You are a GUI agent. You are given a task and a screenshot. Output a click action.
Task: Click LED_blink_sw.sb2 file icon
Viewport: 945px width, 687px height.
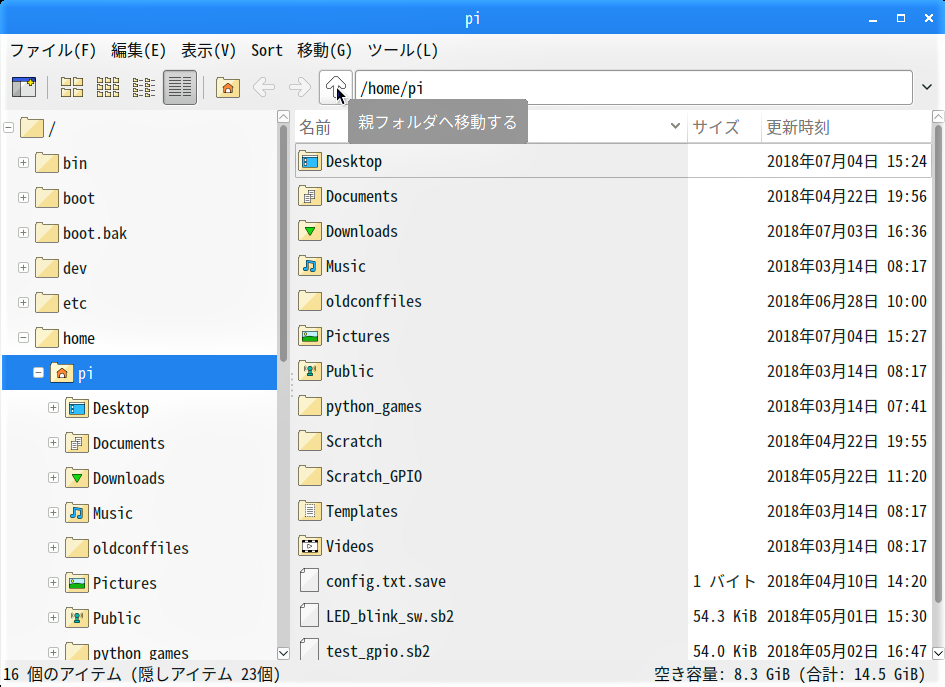[x=310, y=616]
